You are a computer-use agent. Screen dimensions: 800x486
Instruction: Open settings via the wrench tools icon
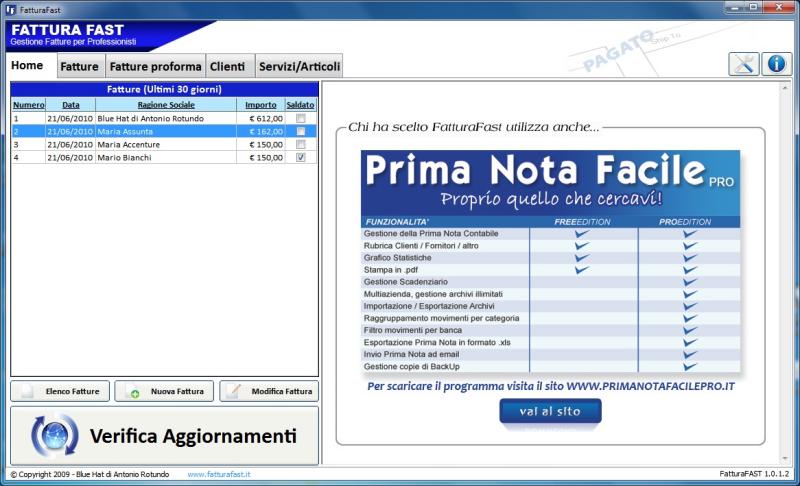click(x=743, y=64)
